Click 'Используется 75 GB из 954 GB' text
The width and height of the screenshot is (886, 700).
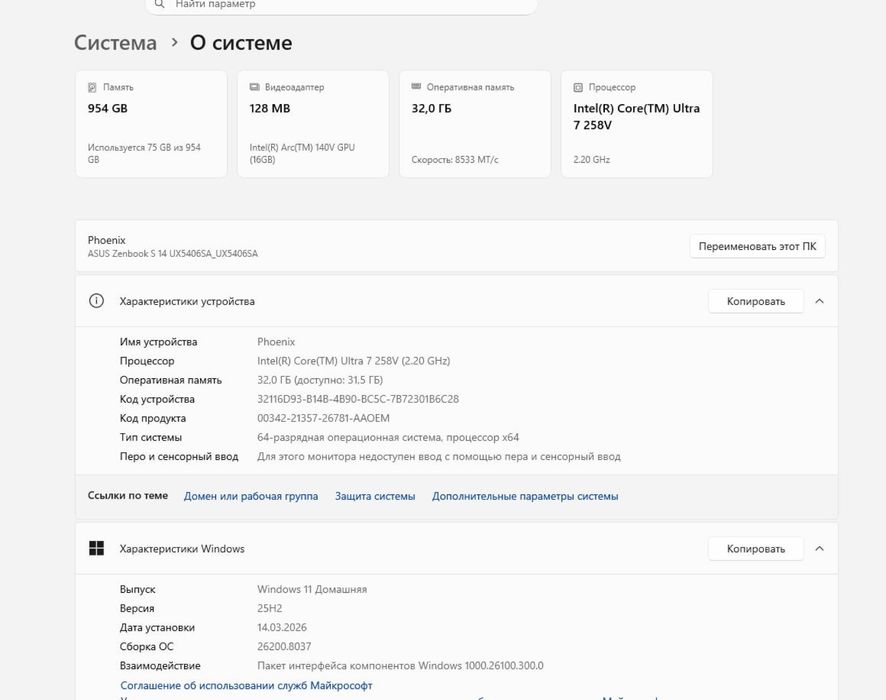(x=144, y=153)
